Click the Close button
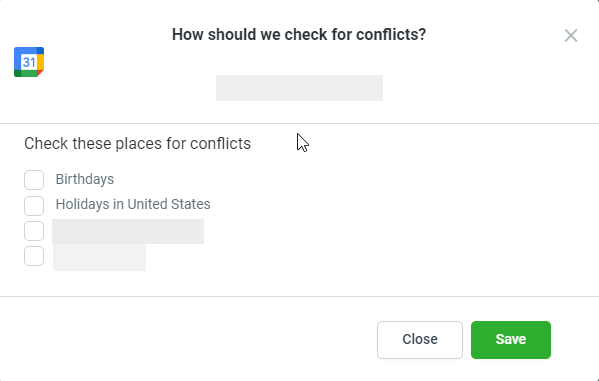This screenshot has height=381, width=599. (x=420, y=340)
